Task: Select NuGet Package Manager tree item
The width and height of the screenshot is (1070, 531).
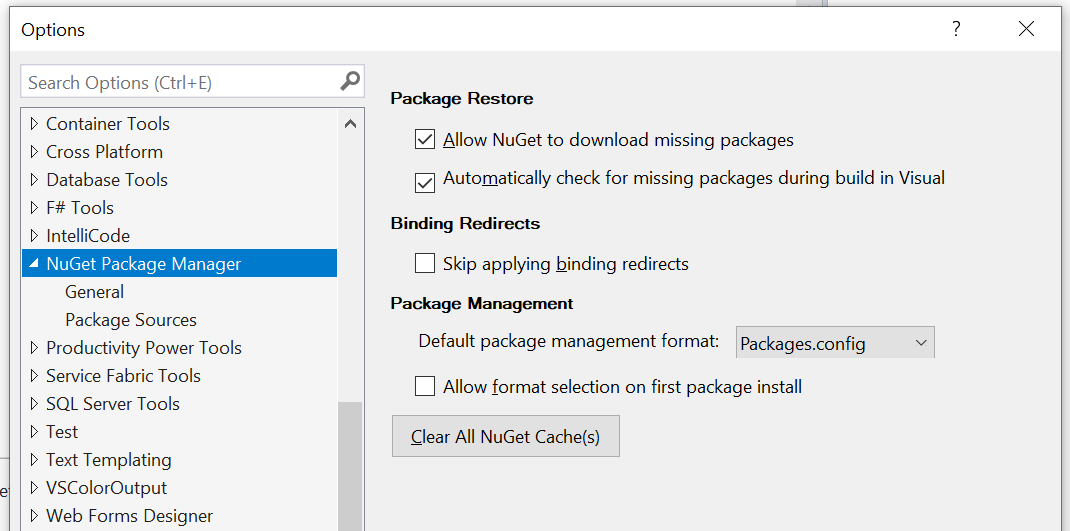Action: click(144, 263)
